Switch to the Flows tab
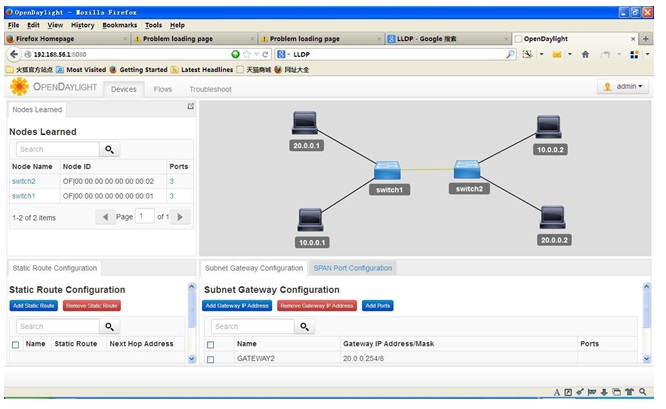This screenshot has width=666, height=409. pyautogui.click(x=163, y=89)
